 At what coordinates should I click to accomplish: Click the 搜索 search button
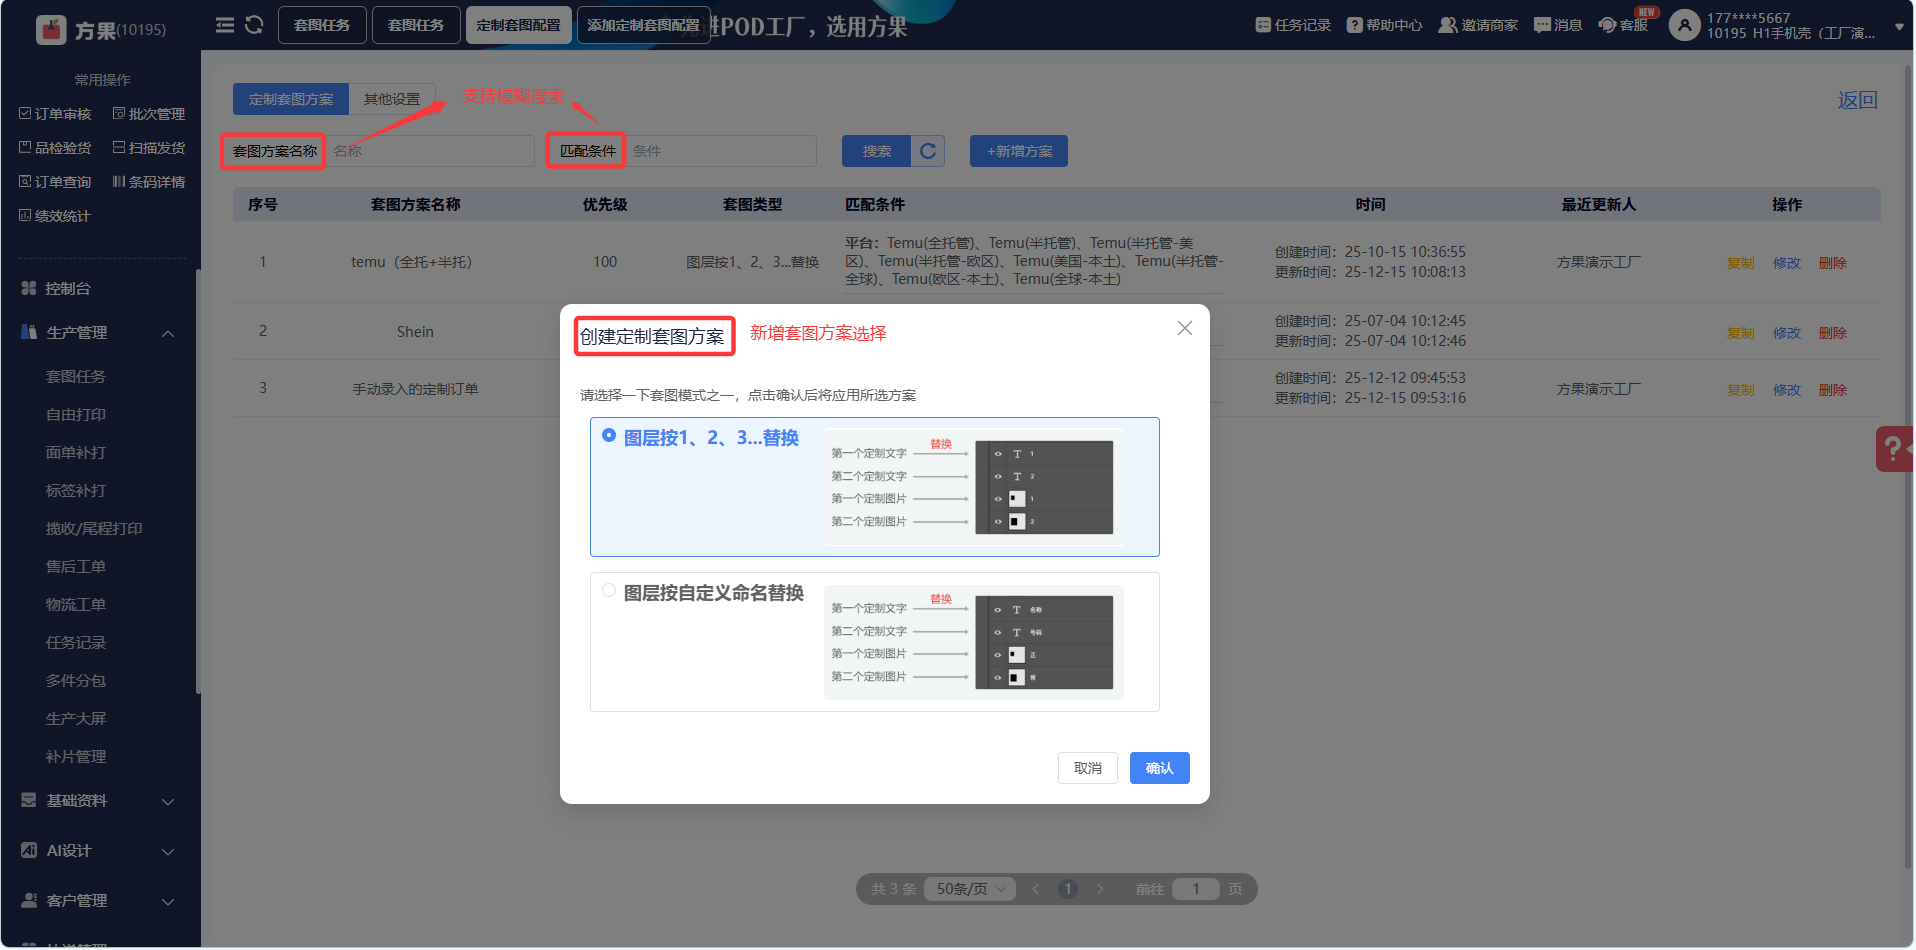pyautogui.click(x=877, y=151)
